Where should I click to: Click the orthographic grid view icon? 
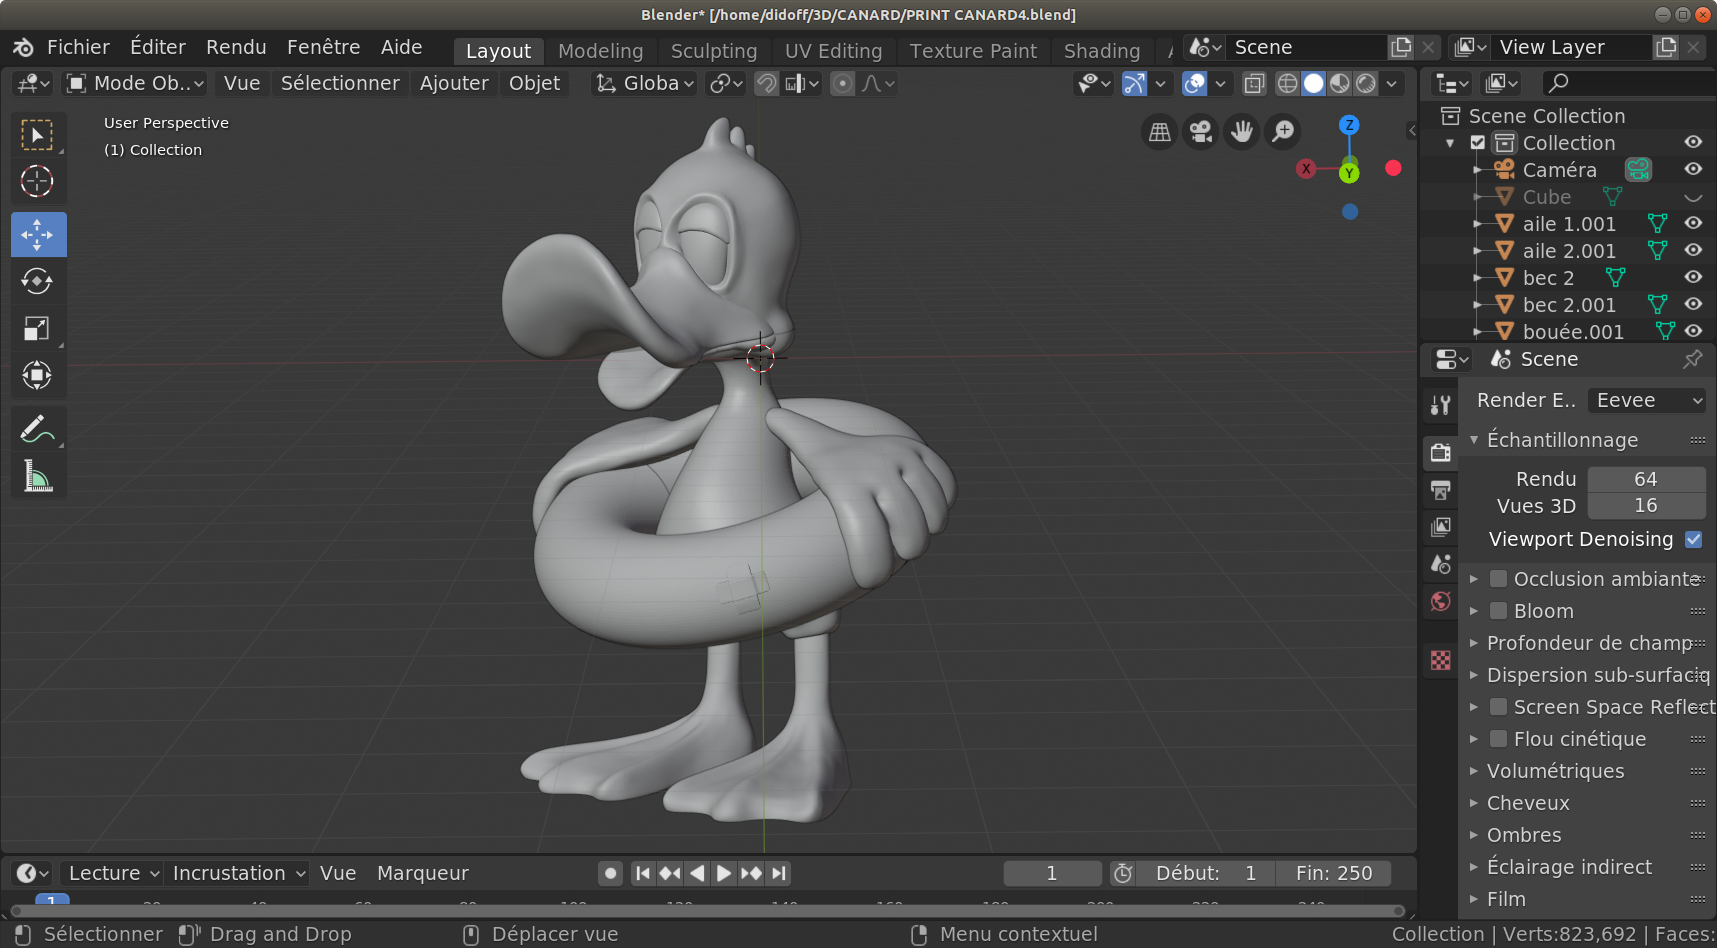(x=1159, y=132)
